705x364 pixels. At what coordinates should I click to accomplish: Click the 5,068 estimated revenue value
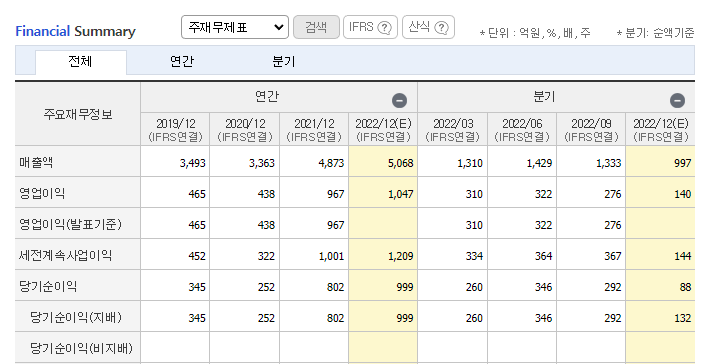[401, 163]
